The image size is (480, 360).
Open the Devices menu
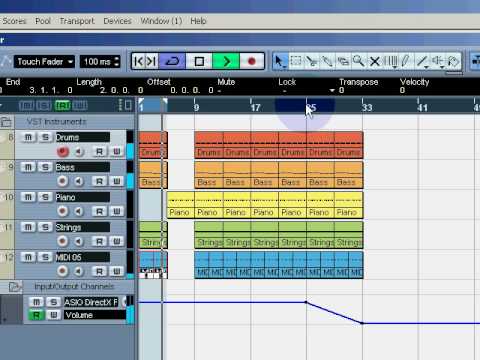click(117, 21)
